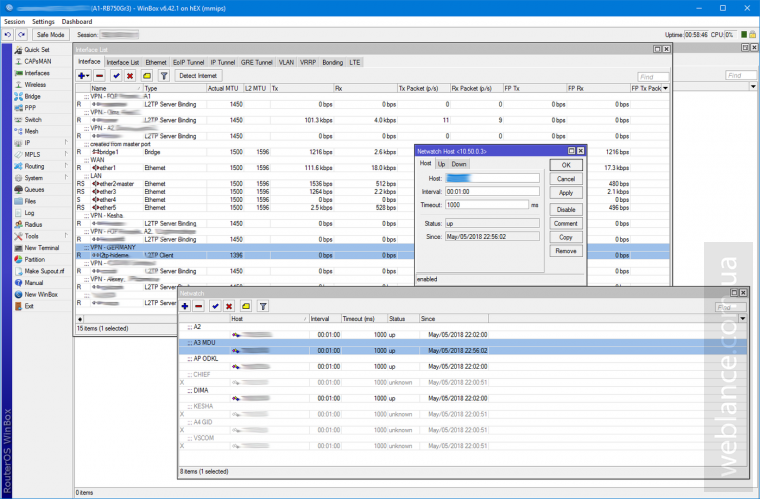The image size is (760, 499).
Task: Open Files menu
Action: (x=30, y=201)
